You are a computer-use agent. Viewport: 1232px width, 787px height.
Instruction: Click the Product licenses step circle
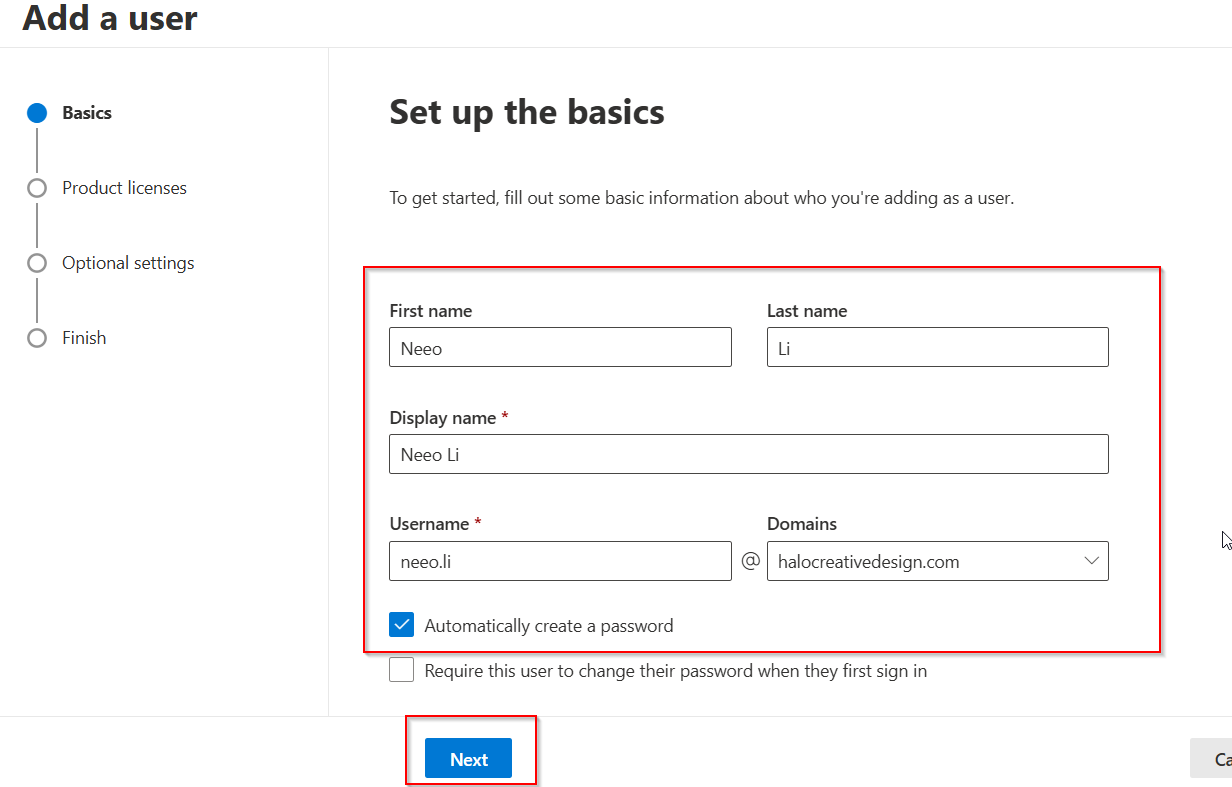pyautogui.click(x=37, y=188)
